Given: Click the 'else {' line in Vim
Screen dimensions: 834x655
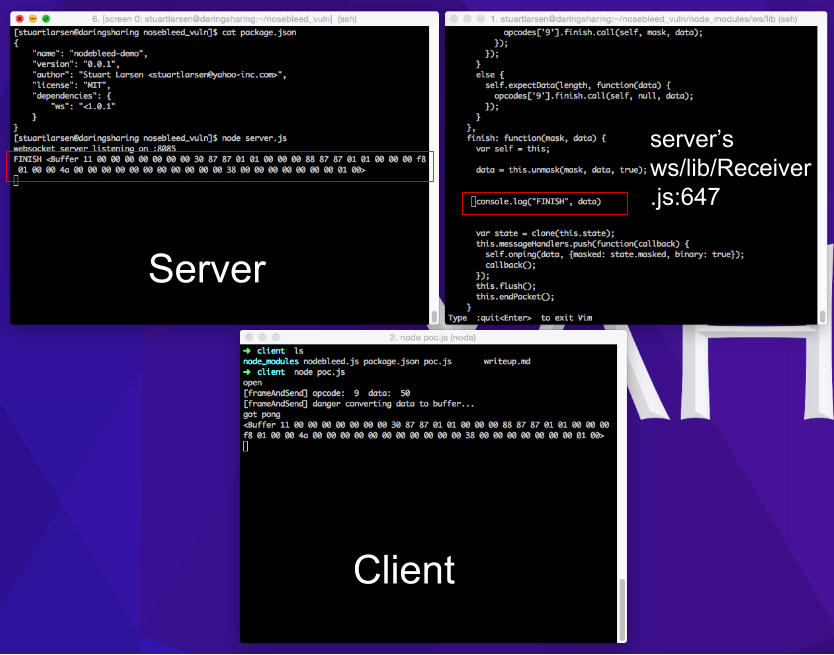Looking at the screenshot, I should pos(489,75).
